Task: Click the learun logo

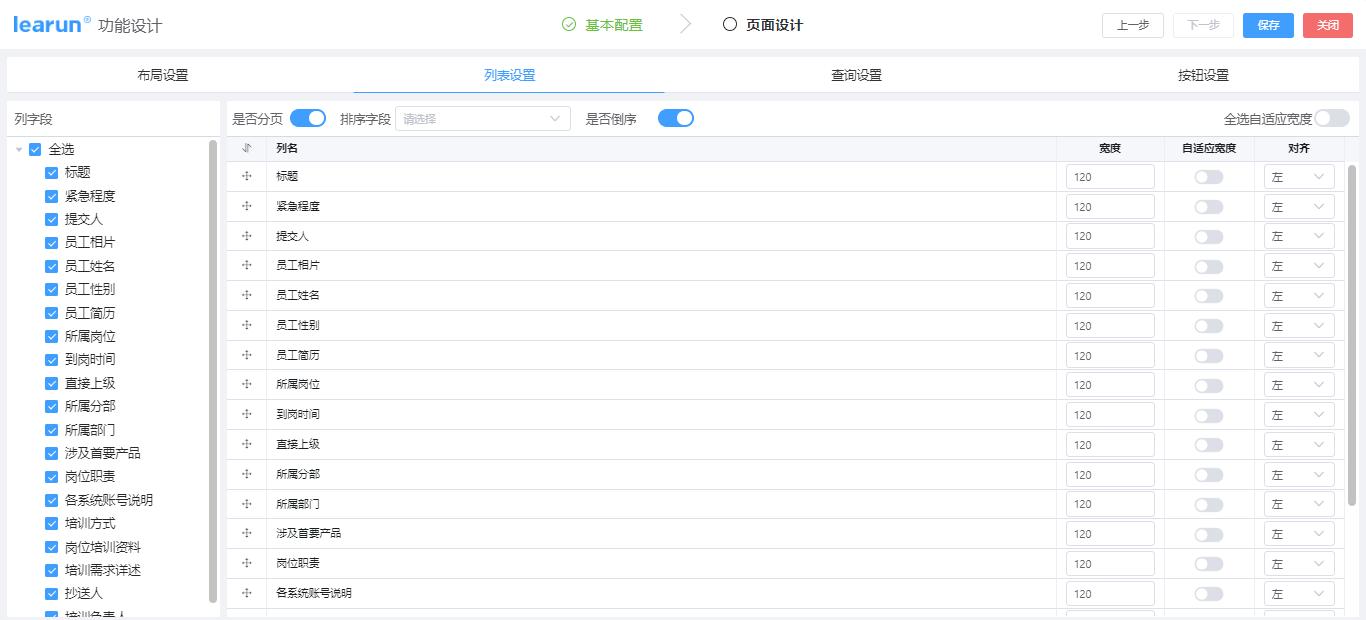Action: pyautogui.click(x=48, y=24)
